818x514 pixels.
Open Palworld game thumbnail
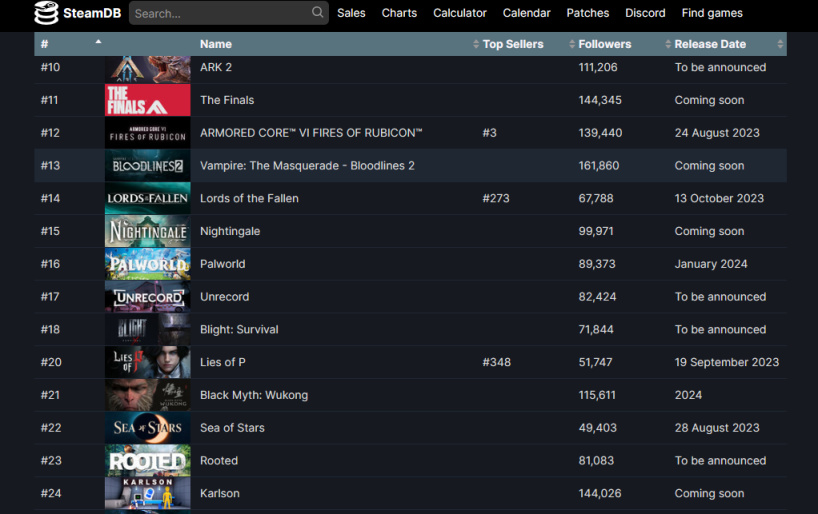point(148,264)
